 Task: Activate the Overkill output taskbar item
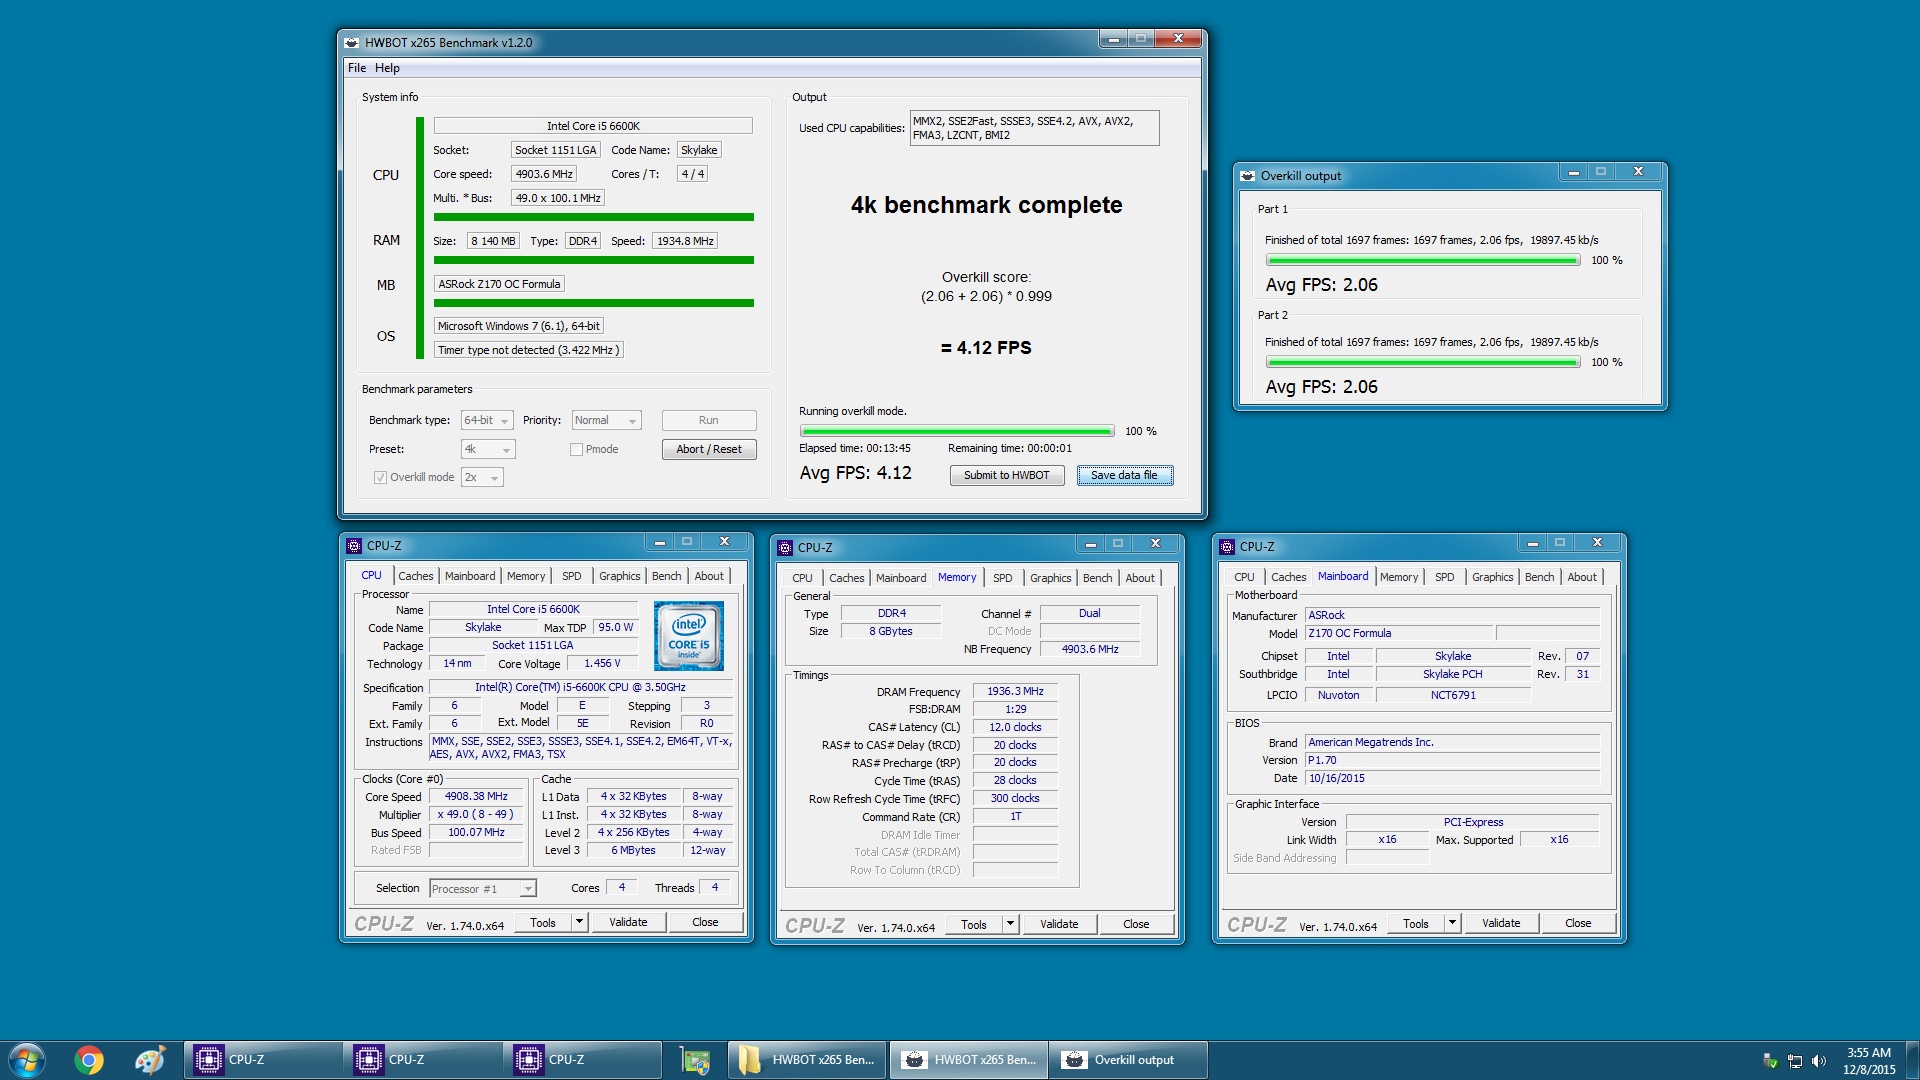(1128, 1060)
